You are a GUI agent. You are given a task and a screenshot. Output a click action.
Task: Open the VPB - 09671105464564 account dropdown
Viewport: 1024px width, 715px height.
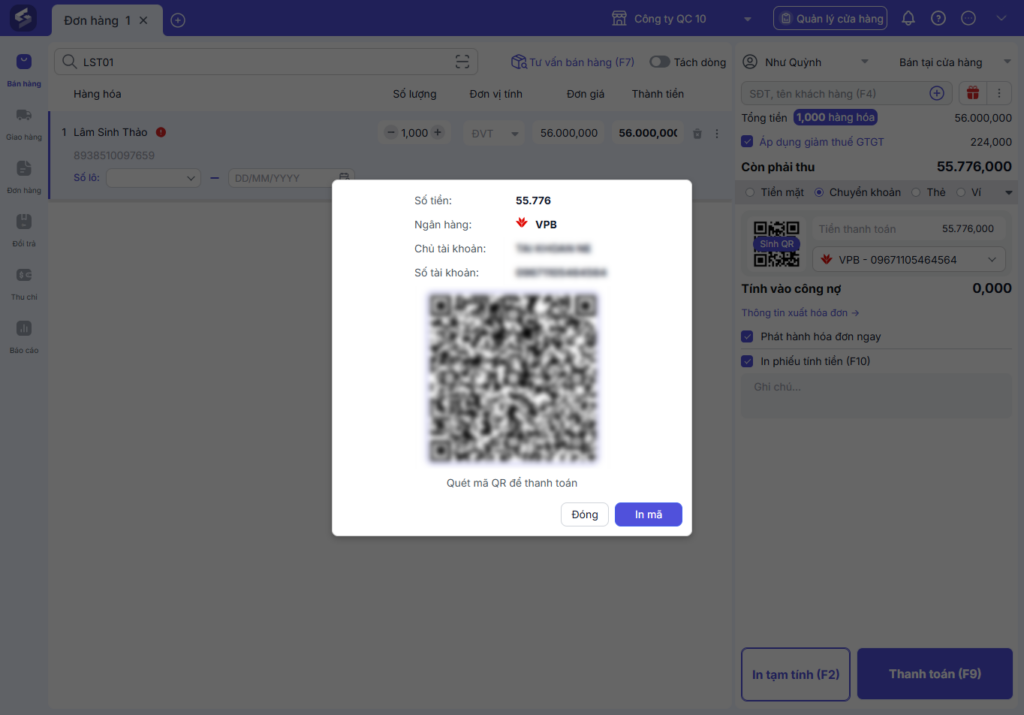pyautogui.click(x=908, y=260)
